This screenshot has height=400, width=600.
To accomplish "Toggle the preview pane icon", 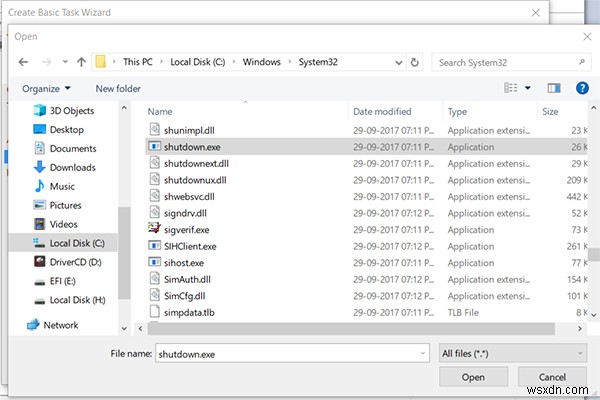I will 553,88.
